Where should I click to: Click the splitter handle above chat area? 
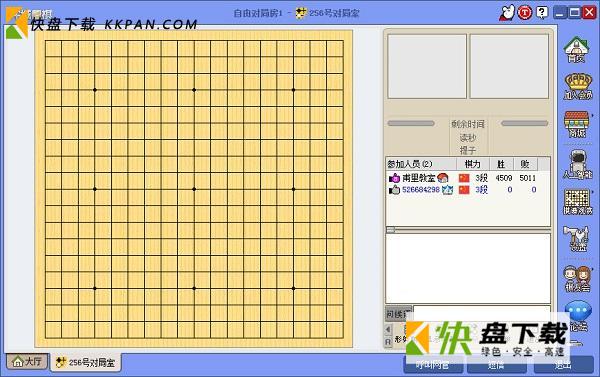tap(391, 230)
